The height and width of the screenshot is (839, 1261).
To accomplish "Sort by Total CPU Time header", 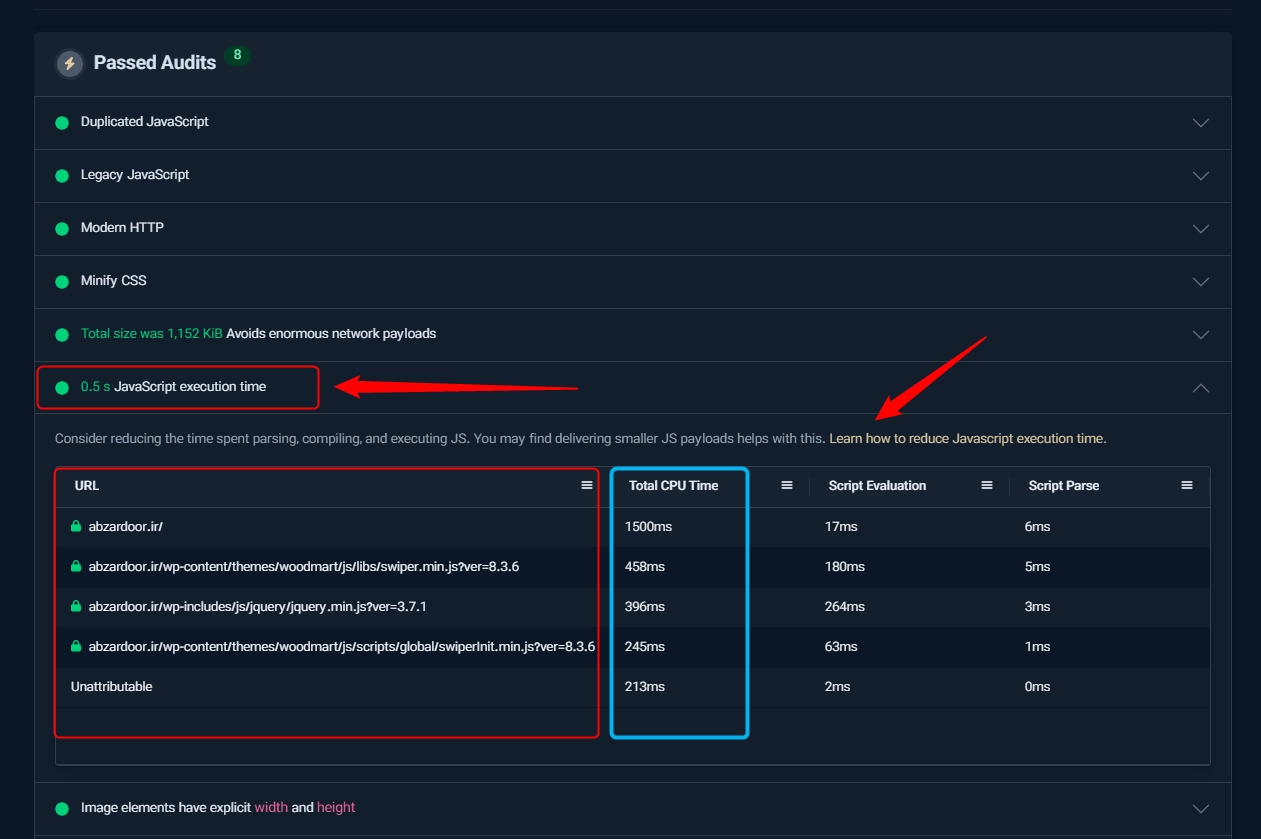I will 674,485.
